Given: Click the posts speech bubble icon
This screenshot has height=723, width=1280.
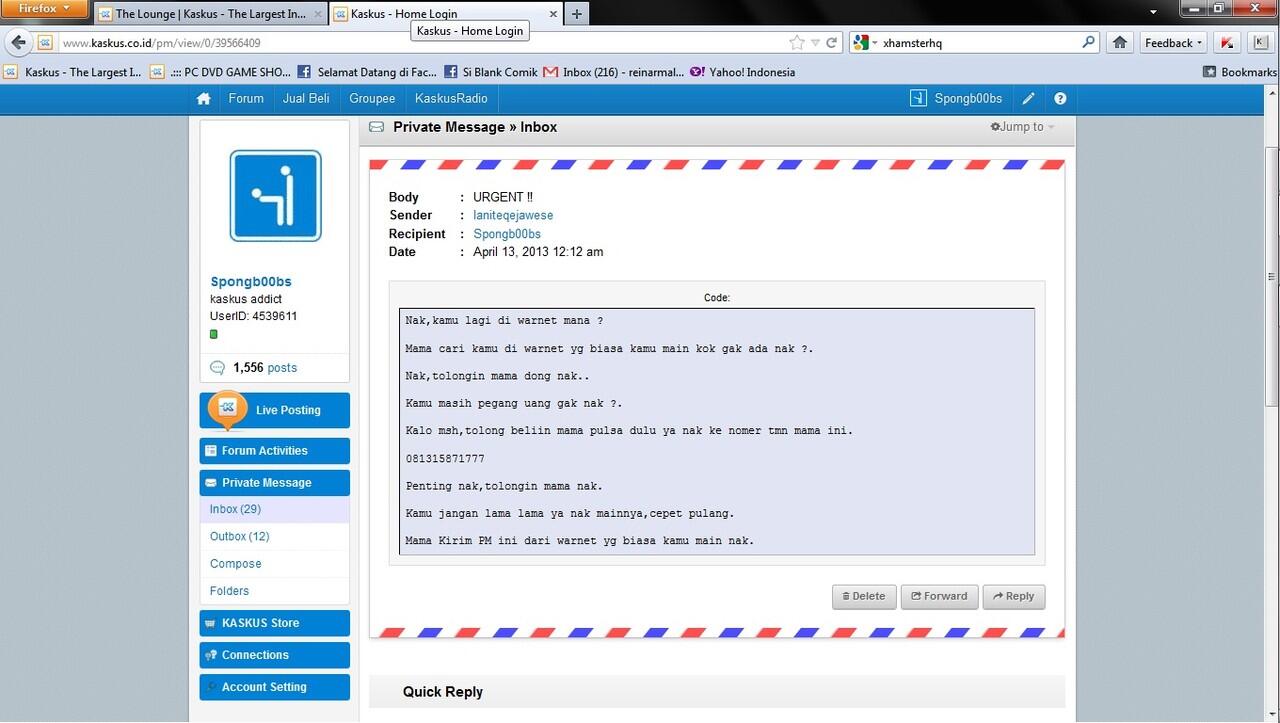Looking at the screenshot, I should (217, 368).
